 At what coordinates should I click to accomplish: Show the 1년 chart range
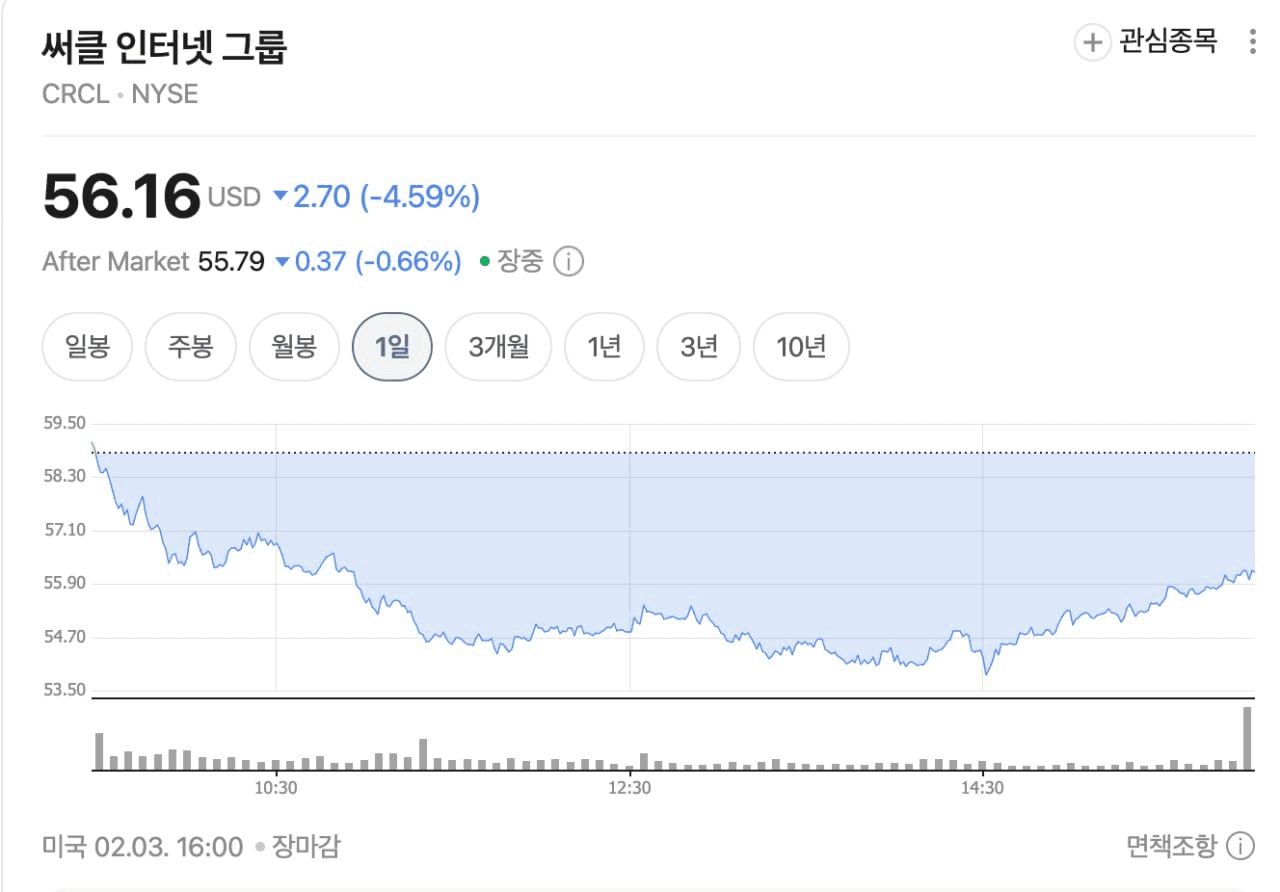click(604, 348)
